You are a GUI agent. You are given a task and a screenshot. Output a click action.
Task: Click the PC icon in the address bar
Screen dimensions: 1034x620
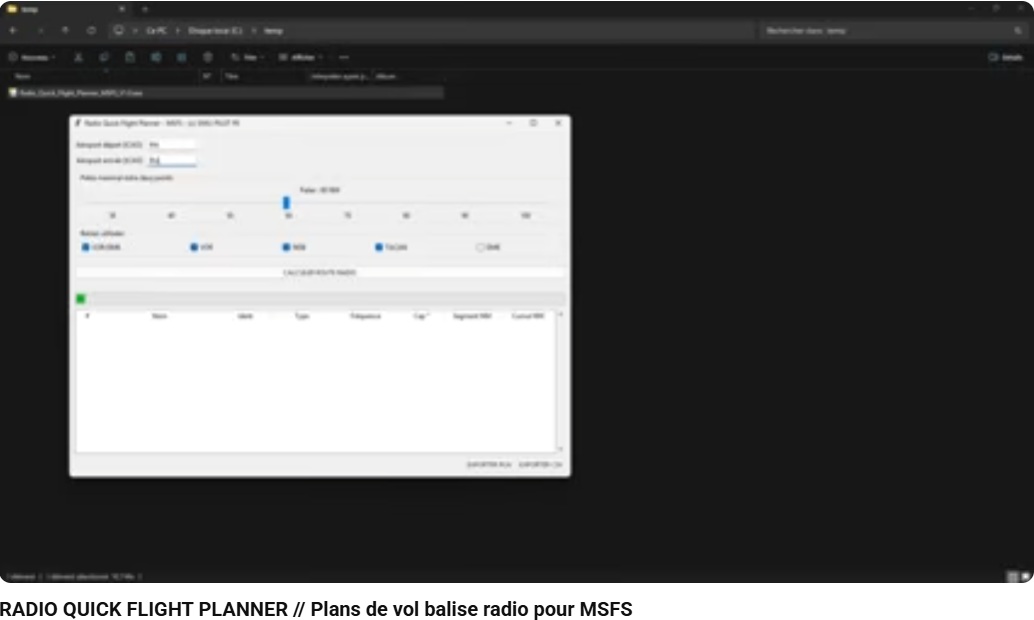tap(119, 30)
